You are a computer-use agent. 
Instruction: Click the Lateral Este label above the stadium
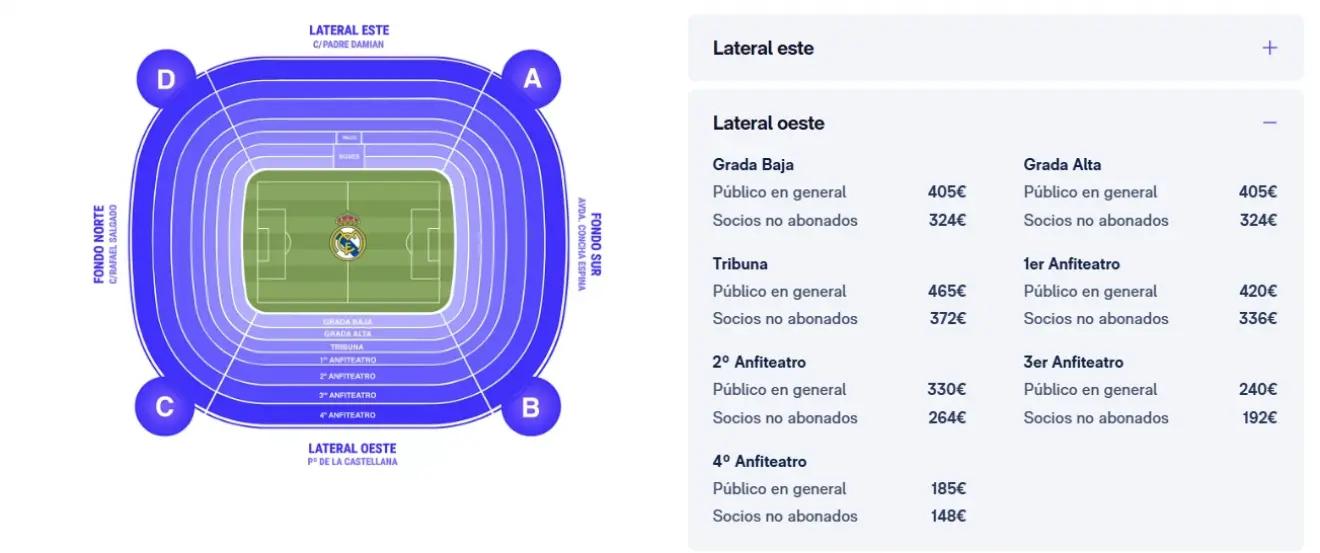[348, 31]
